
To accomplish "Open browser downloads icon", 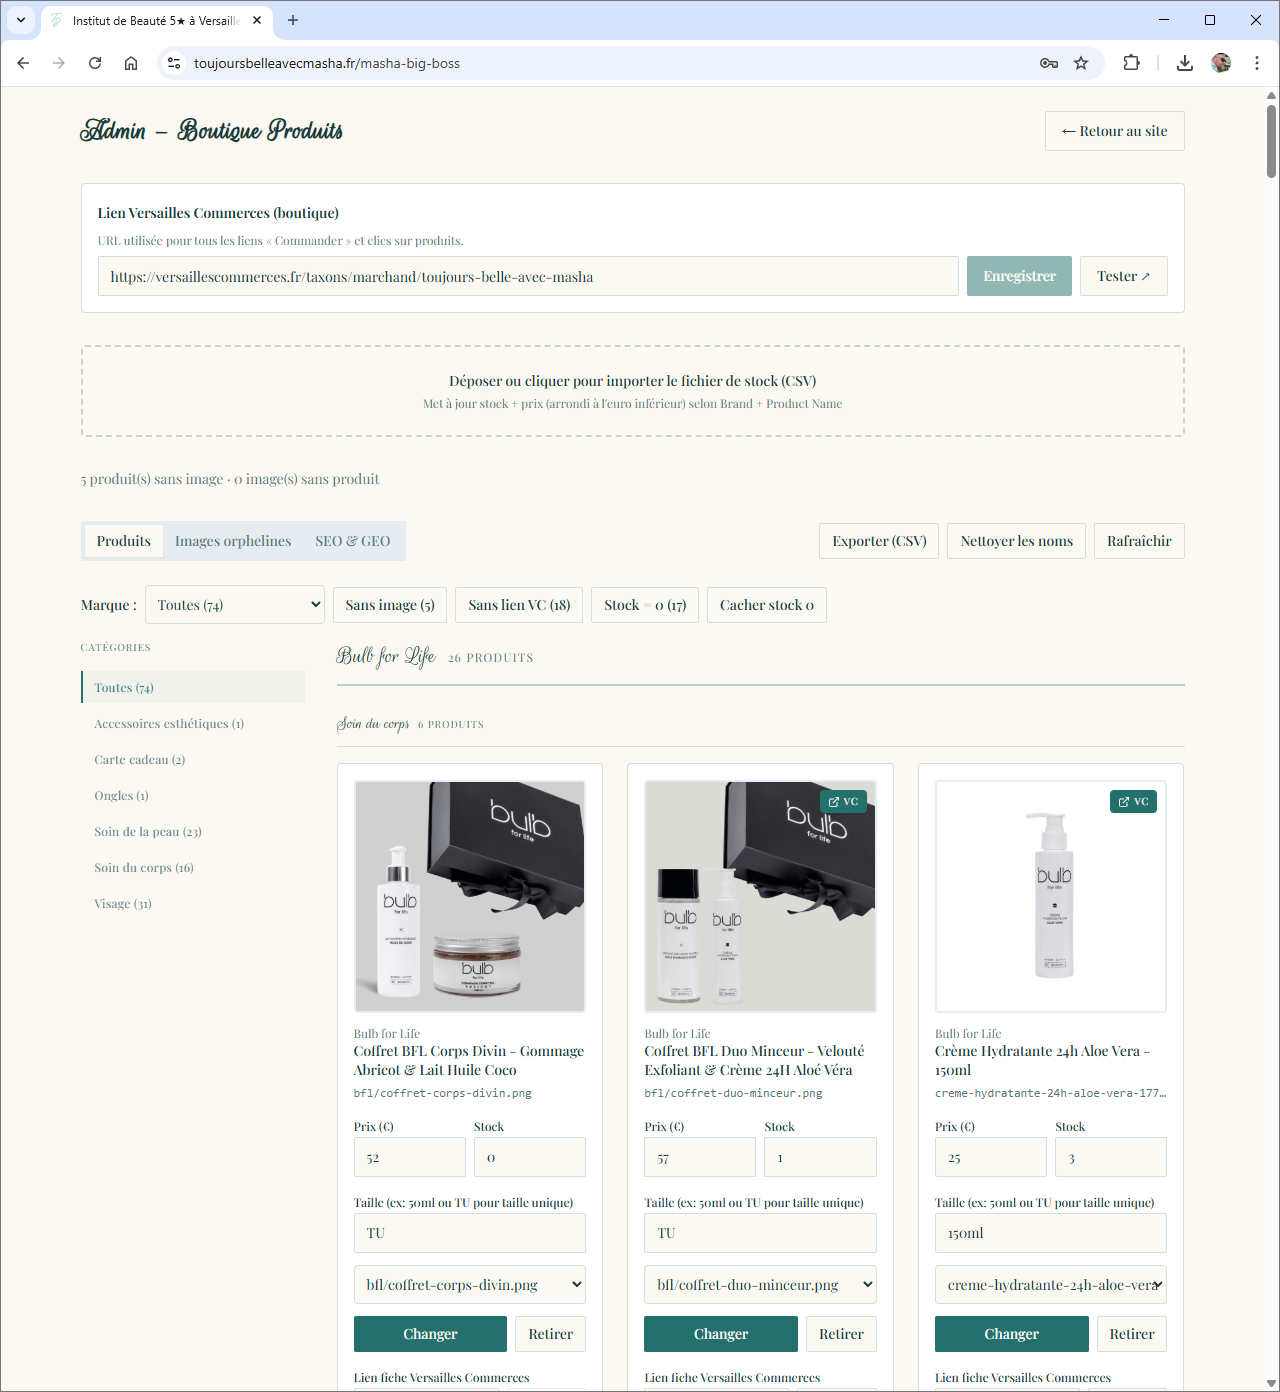I will click(x=1185, y=63).
